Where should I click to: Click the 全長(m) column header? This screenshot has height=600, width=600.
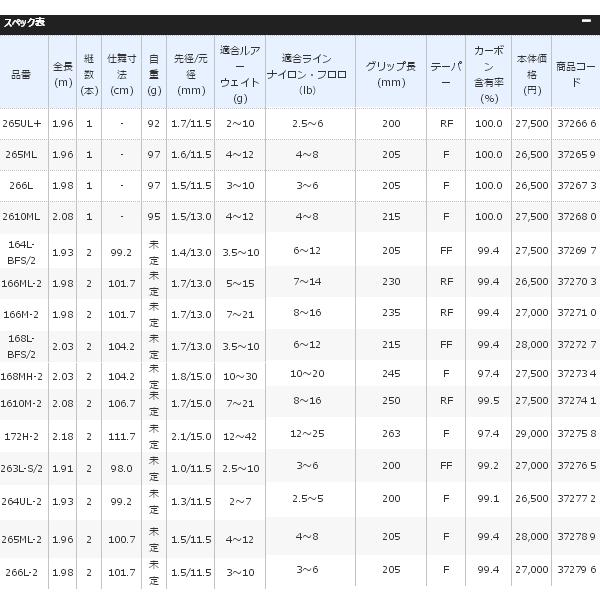(x=61, y=71)
